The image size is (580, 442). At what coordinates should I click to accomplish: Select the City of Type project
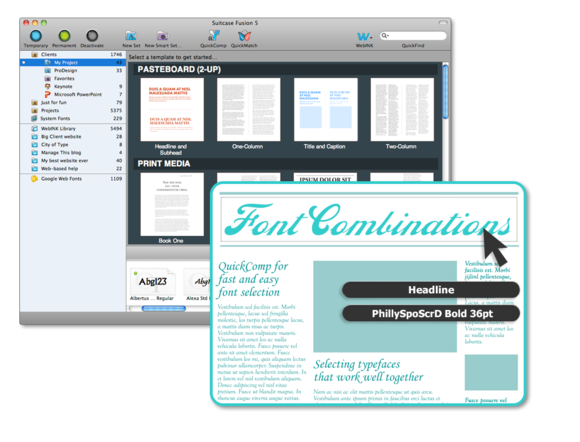[73, 145]
